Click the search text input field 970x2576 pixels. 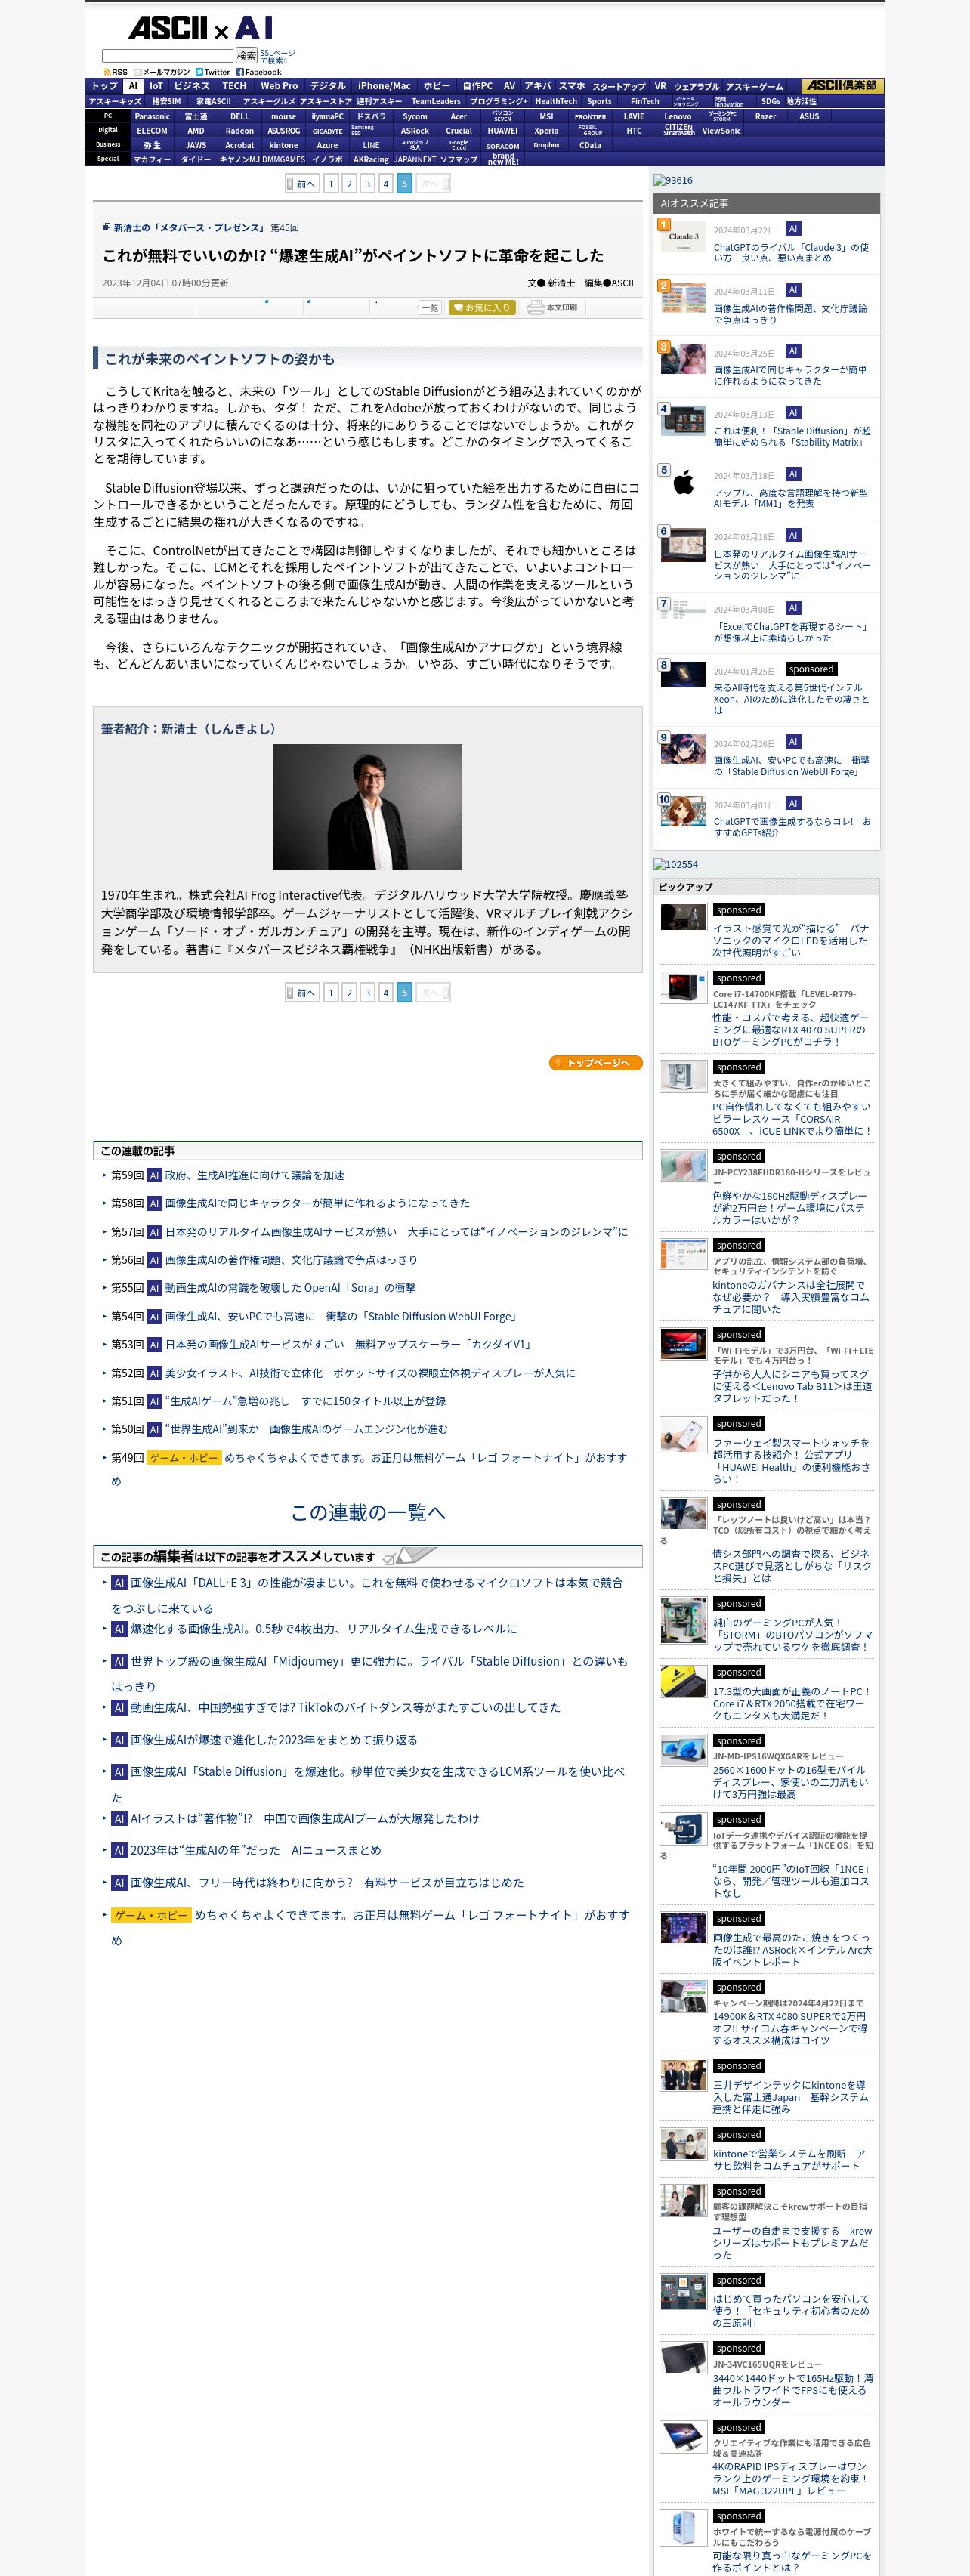[167, 56]
